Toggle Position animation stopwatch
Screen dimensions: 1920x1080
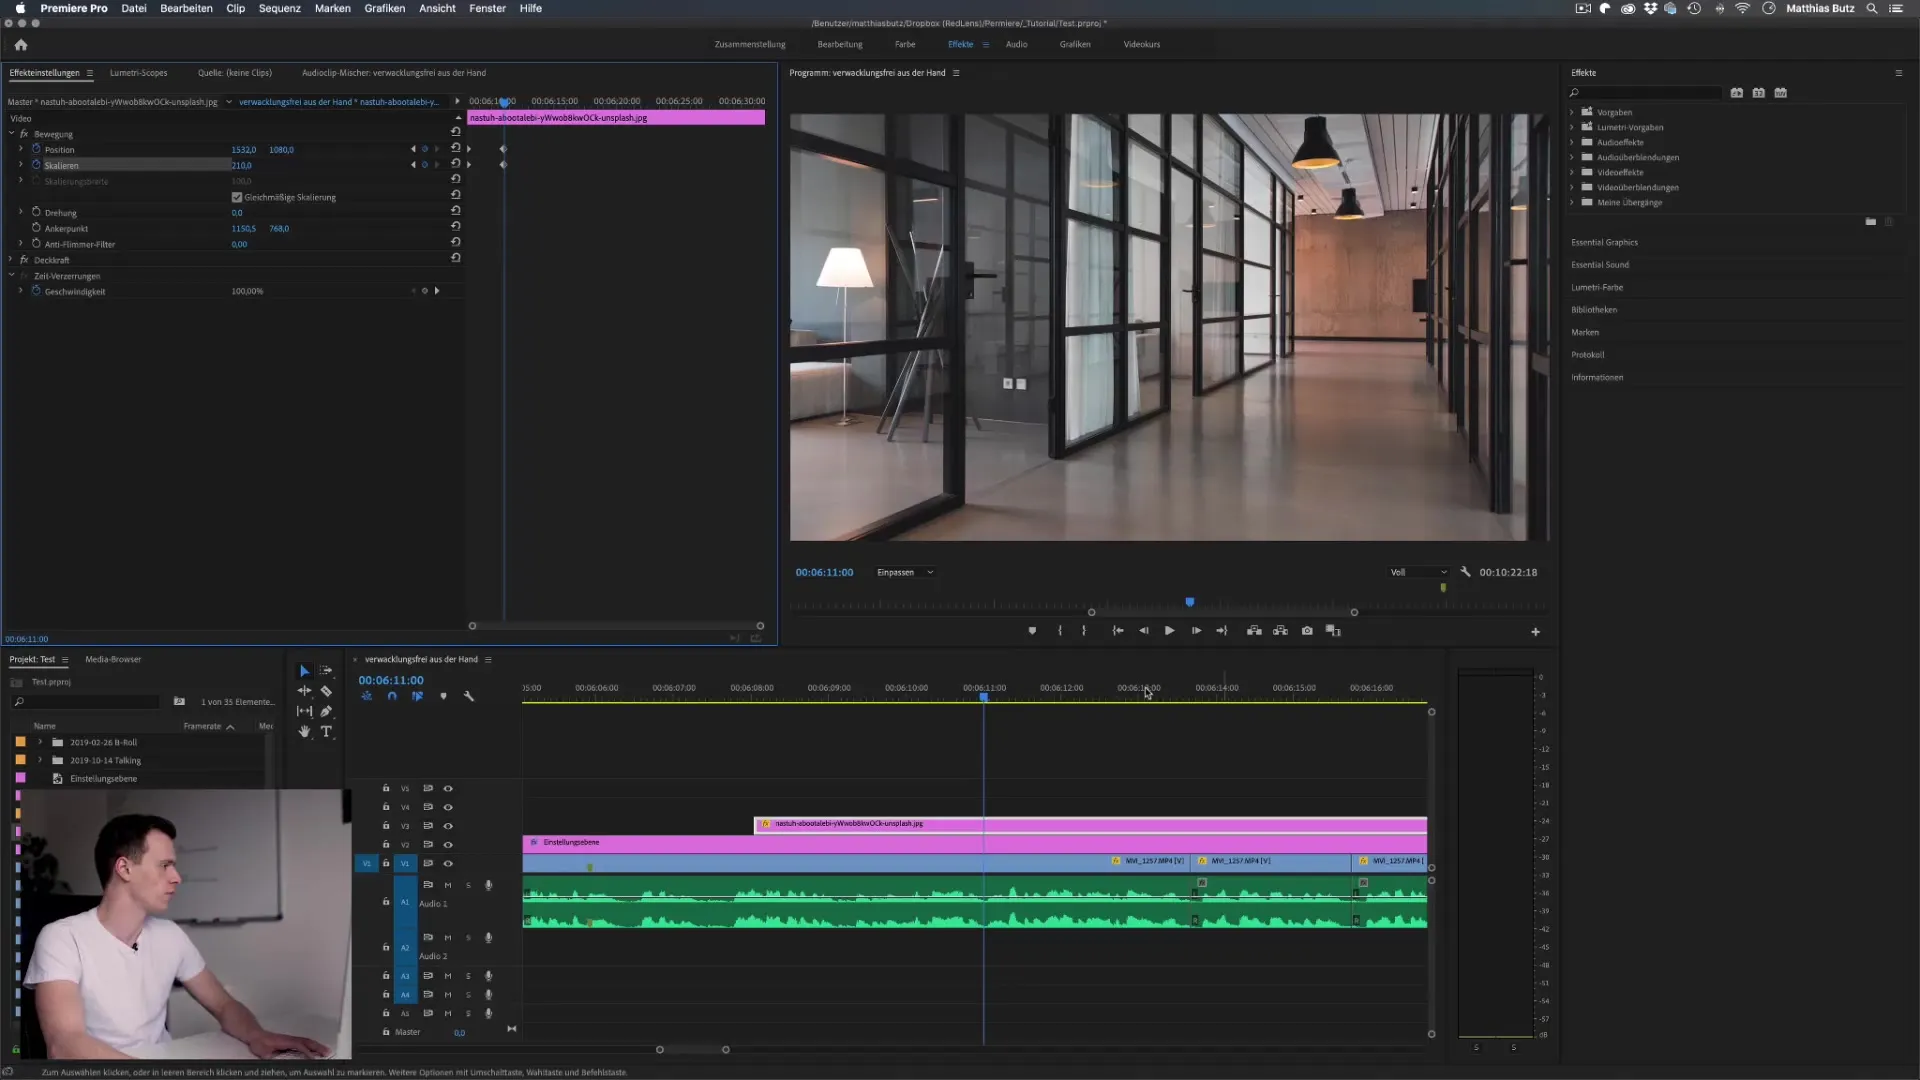(x=36, y=149)
